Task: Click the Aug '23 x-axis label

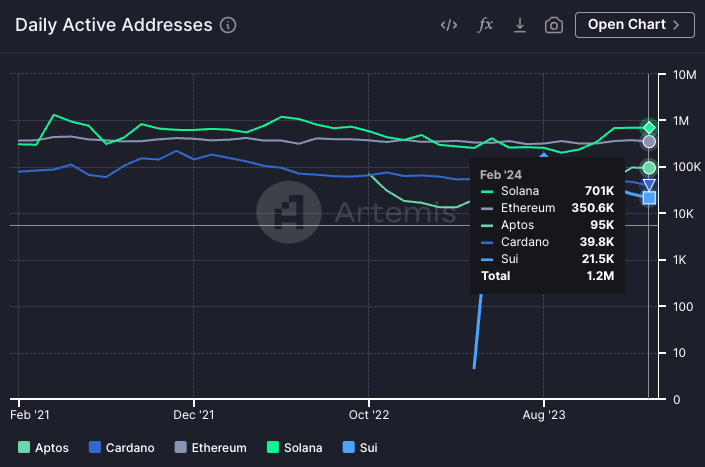Action: click(x=544, y=414)
